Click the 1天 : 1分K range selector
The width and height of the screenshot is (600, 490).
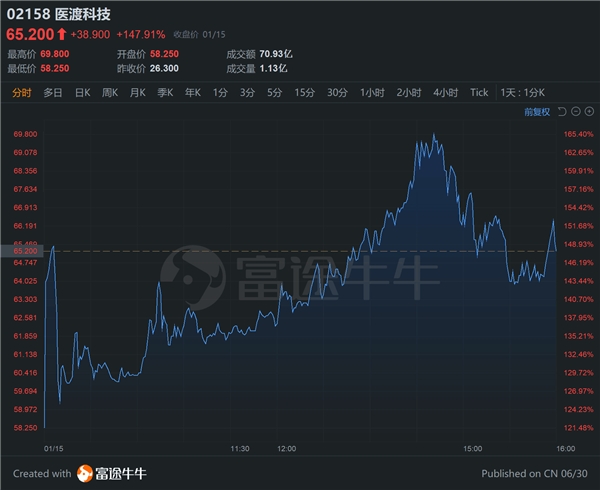(523, 93)
